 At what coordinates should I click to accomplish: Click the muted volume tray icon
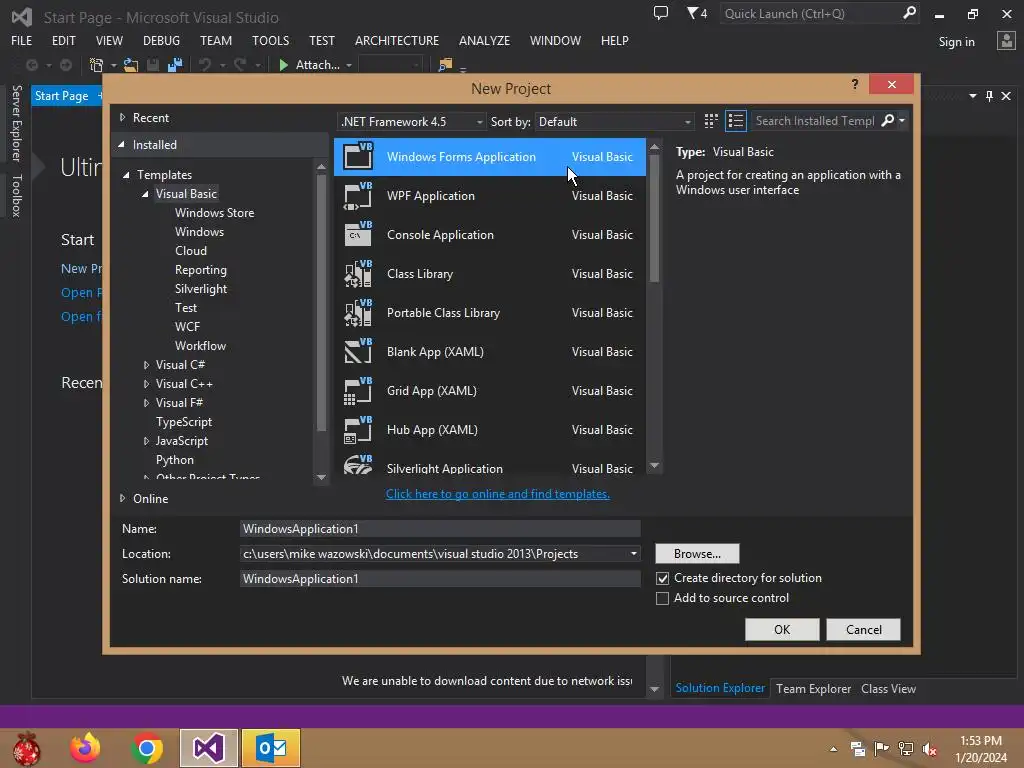[x=930, y=749]
